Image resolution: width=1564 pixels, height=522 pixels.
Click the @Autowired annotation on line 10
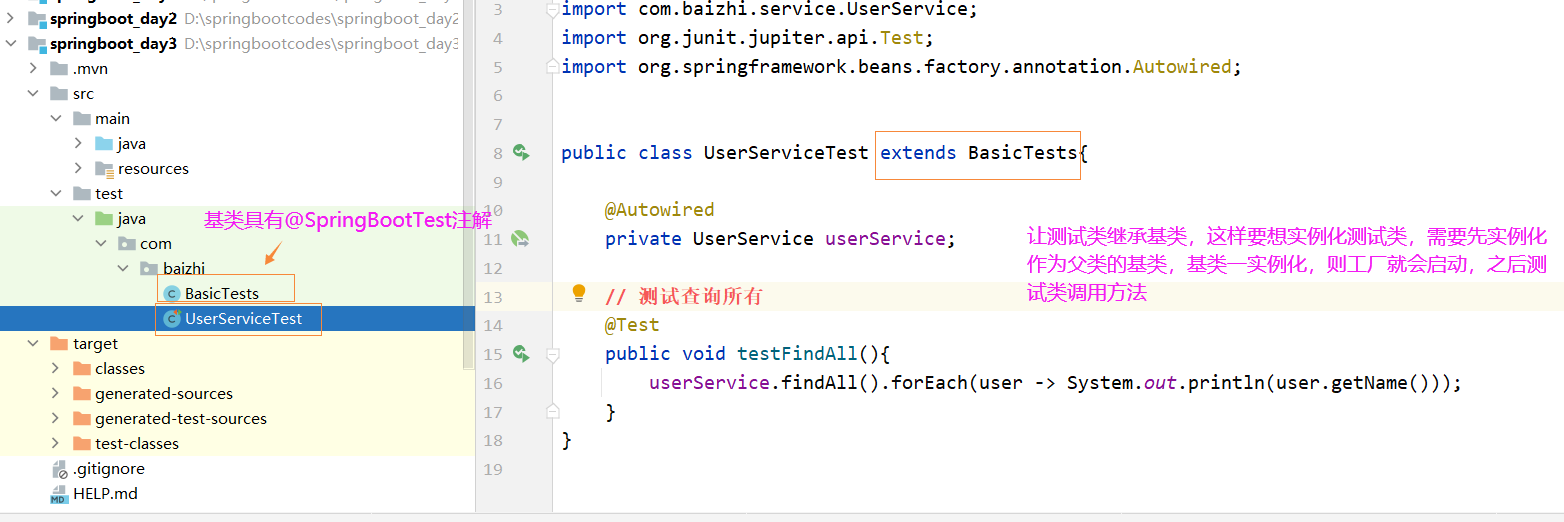point(660,210)
